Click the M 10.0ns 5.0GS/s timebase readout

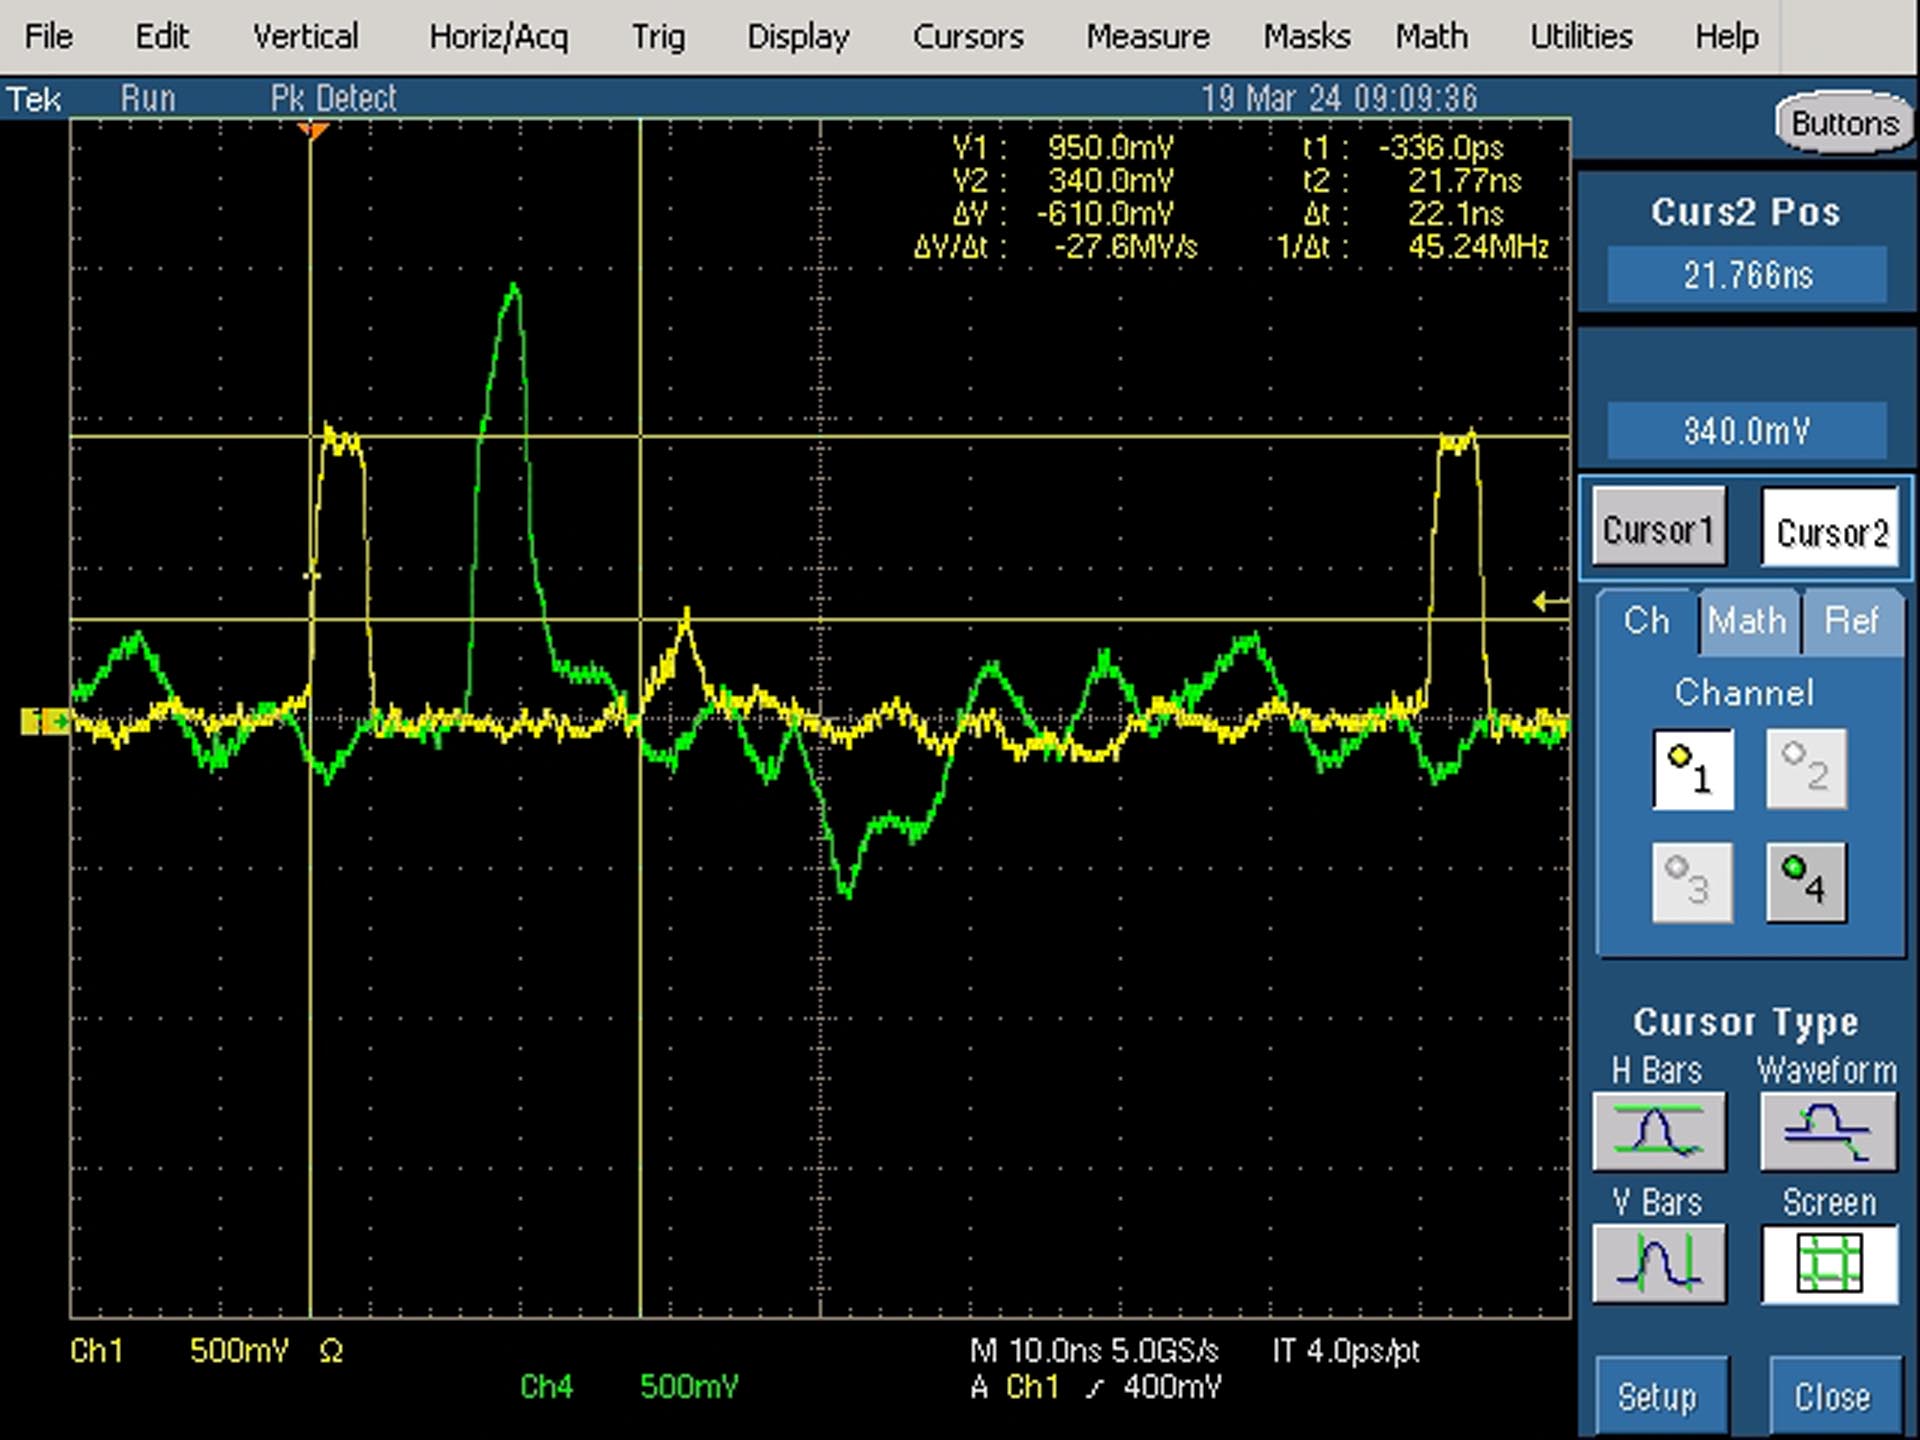point(1094,1351)
